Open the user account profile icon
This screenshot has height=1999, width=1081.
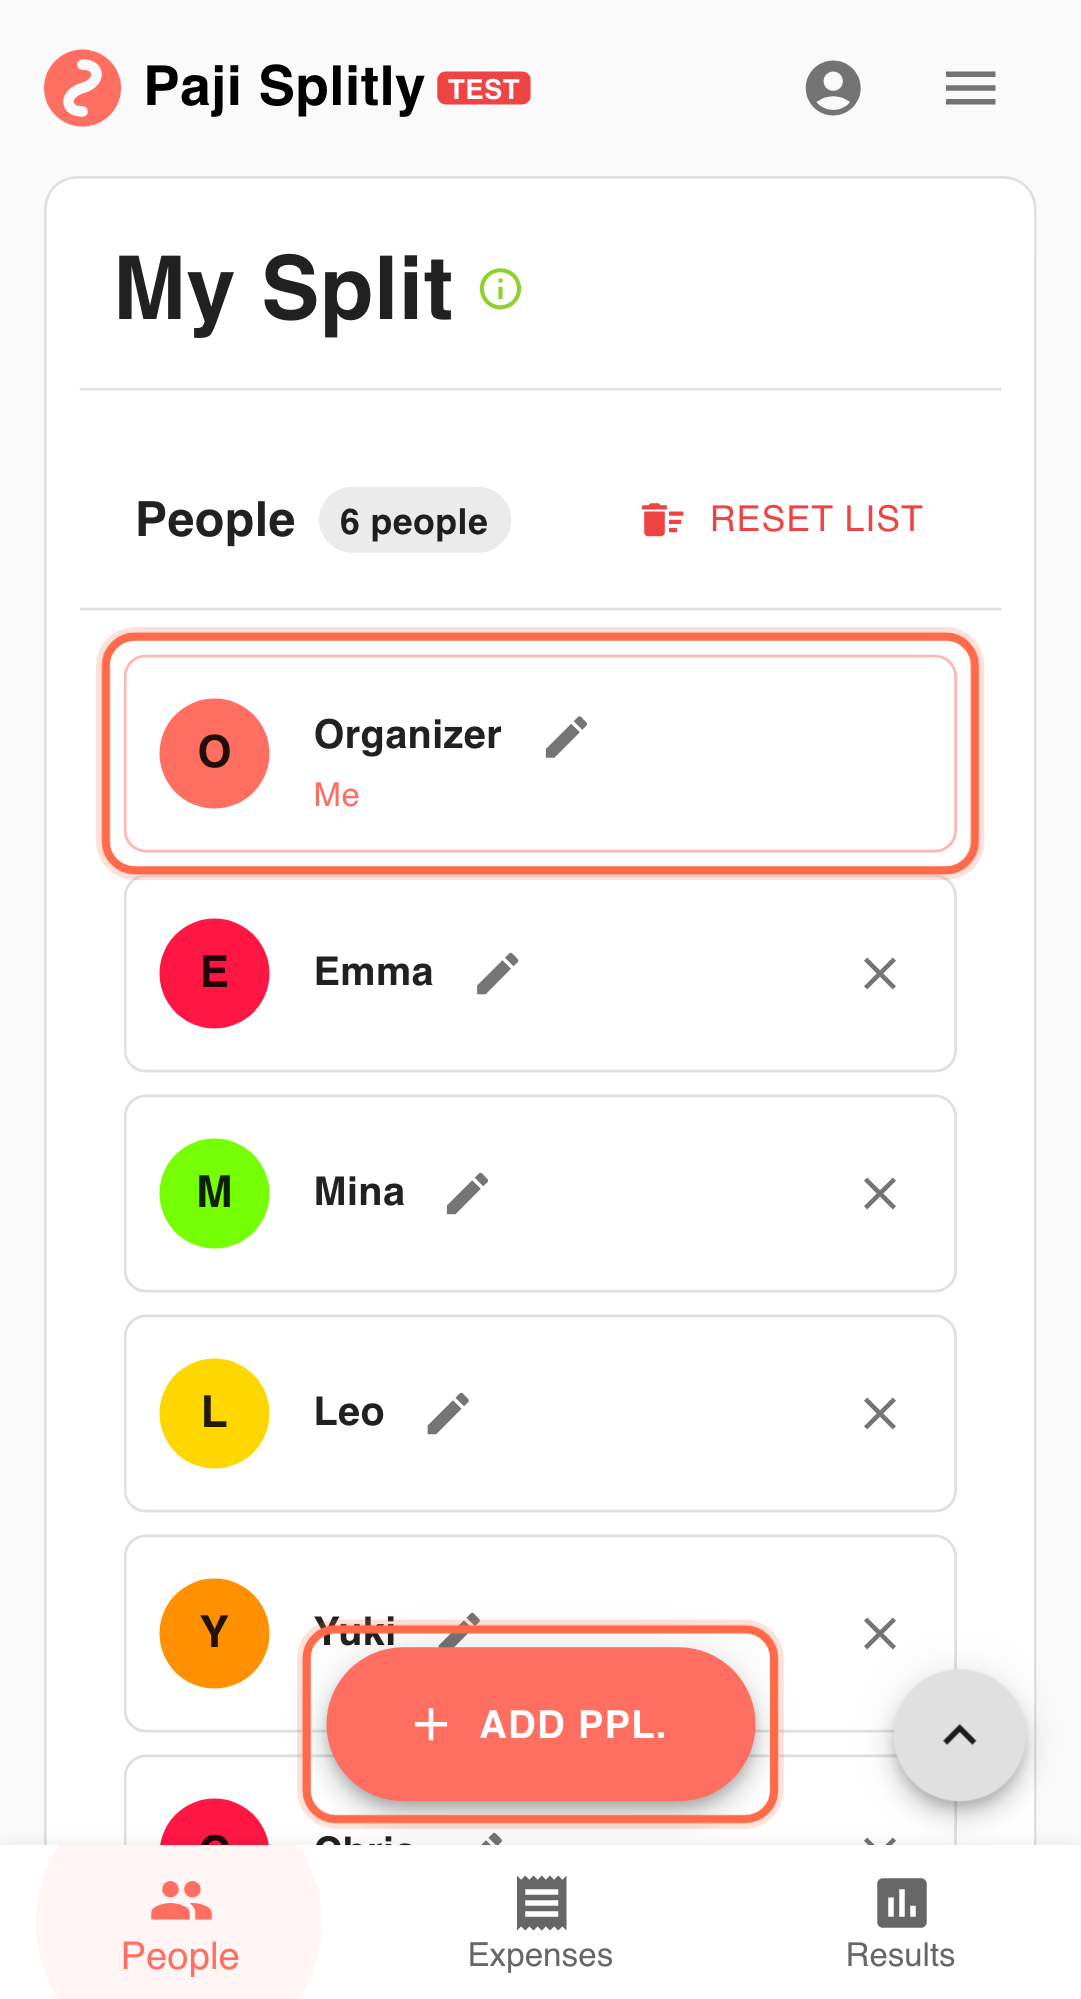tap(833, 88)
